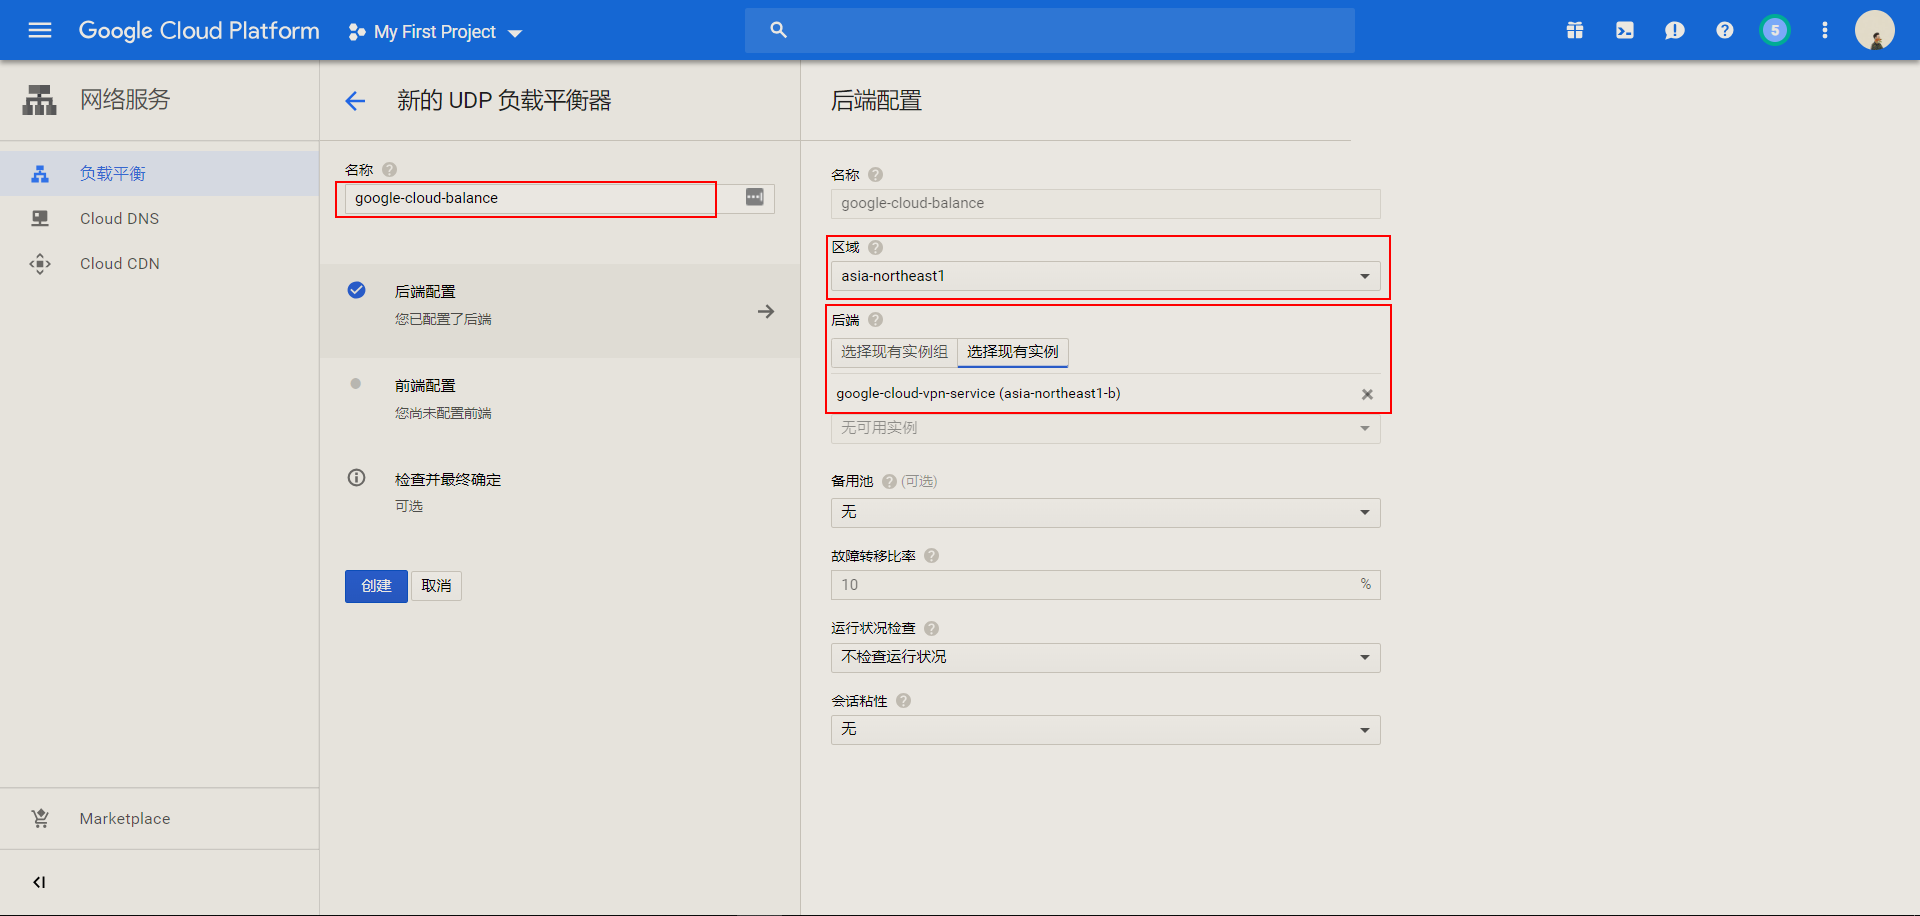Open Marketplace from the sidebar
The image size is (1920, 916).
[159, 819]
